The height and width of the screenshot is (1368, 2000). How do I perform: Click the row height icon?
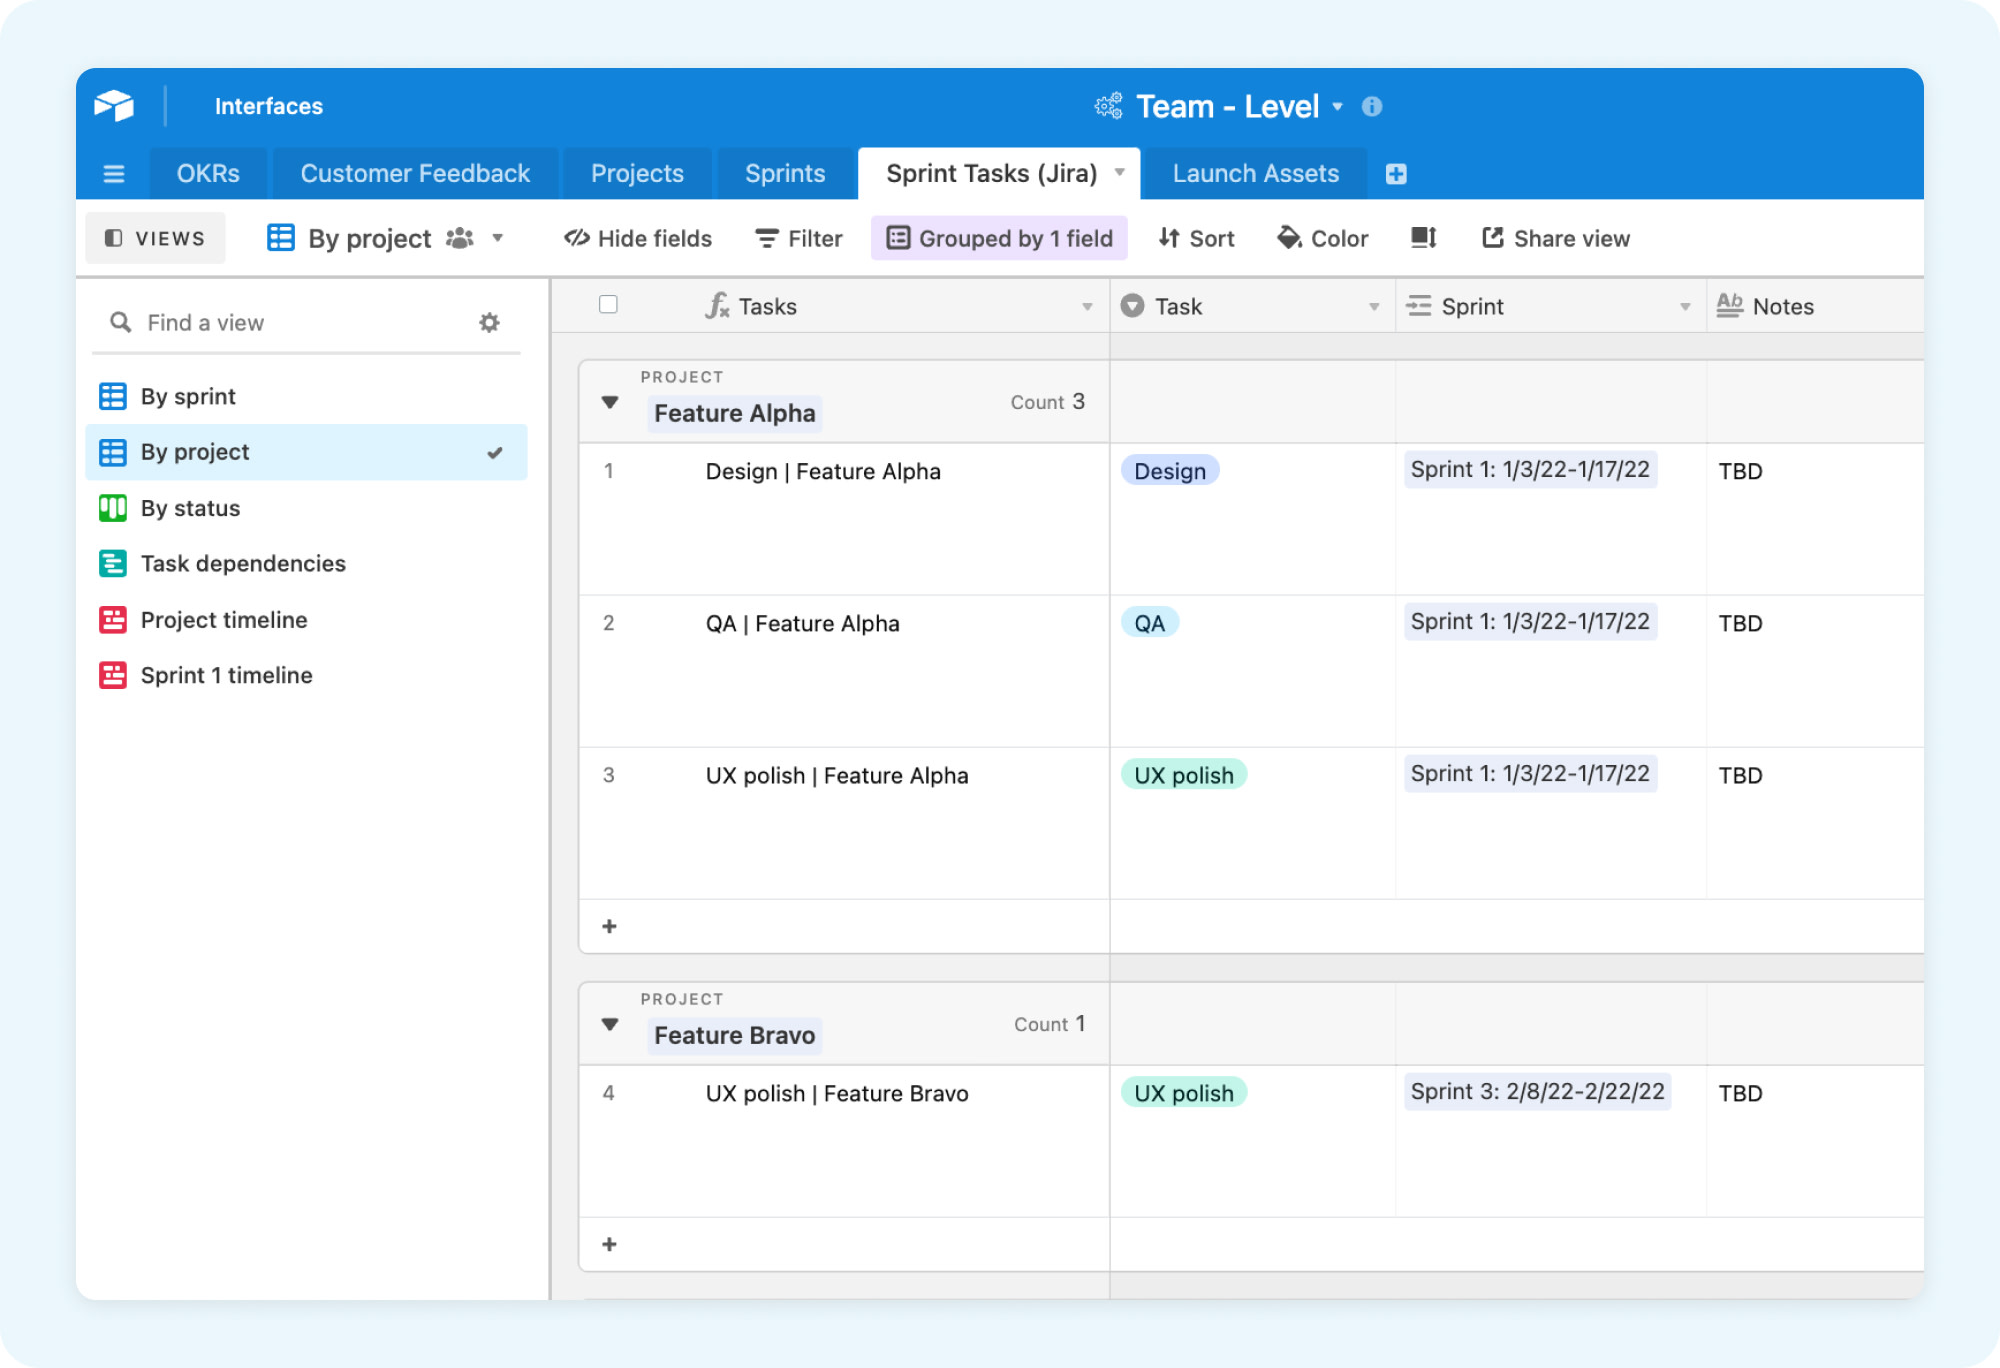(1423, 238)
